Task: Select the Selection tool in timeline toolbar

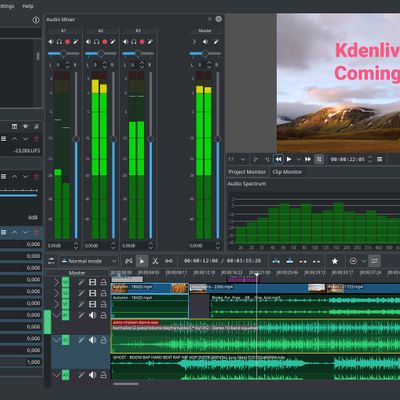Action: click(x=142, y=261)
